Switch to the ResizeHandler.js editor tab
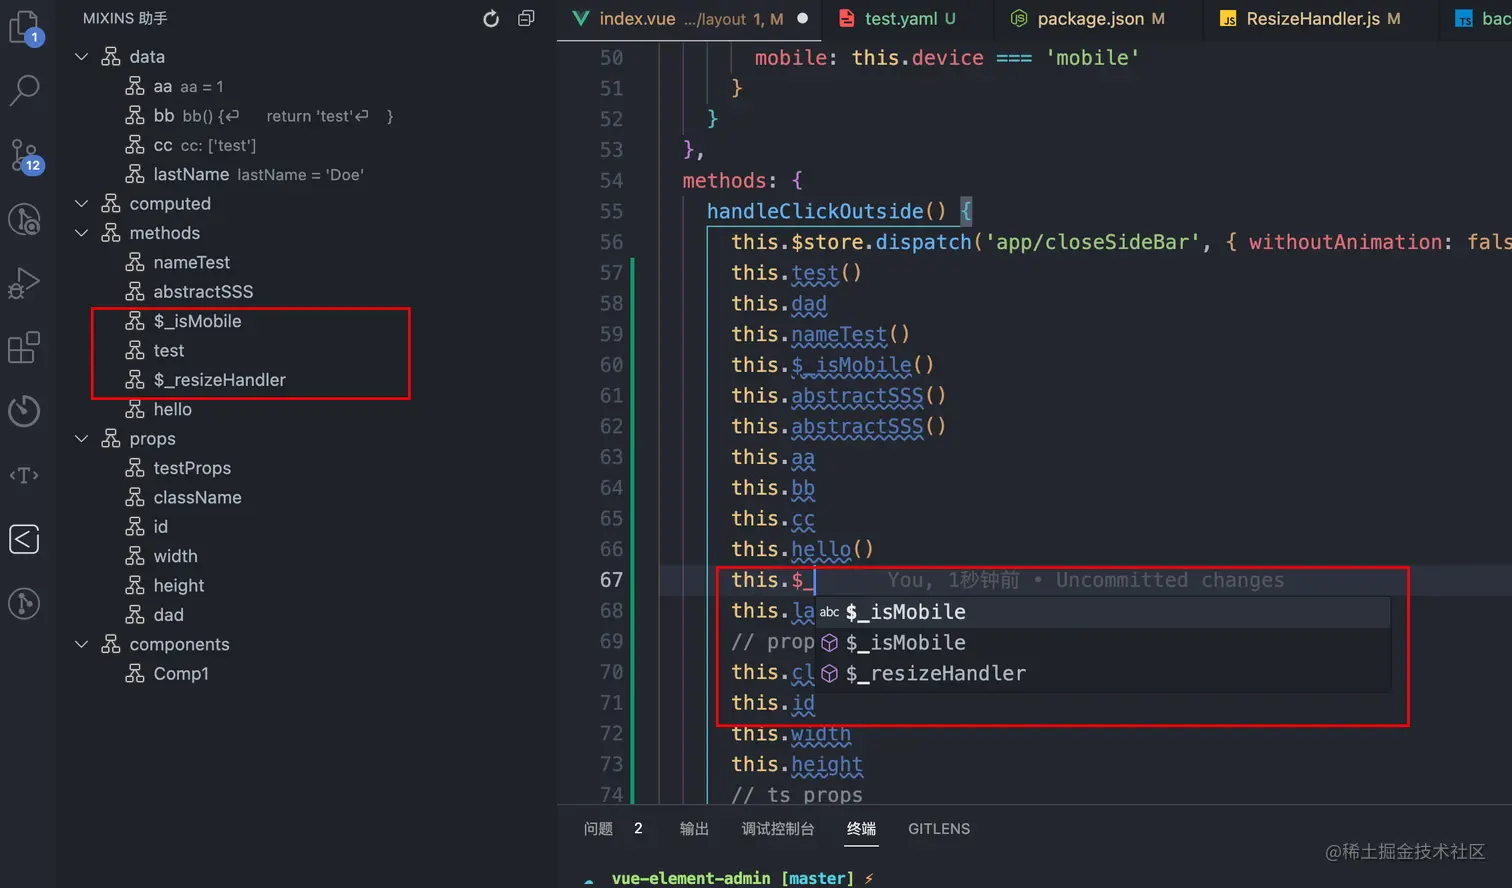 (x=1321, y=19)
